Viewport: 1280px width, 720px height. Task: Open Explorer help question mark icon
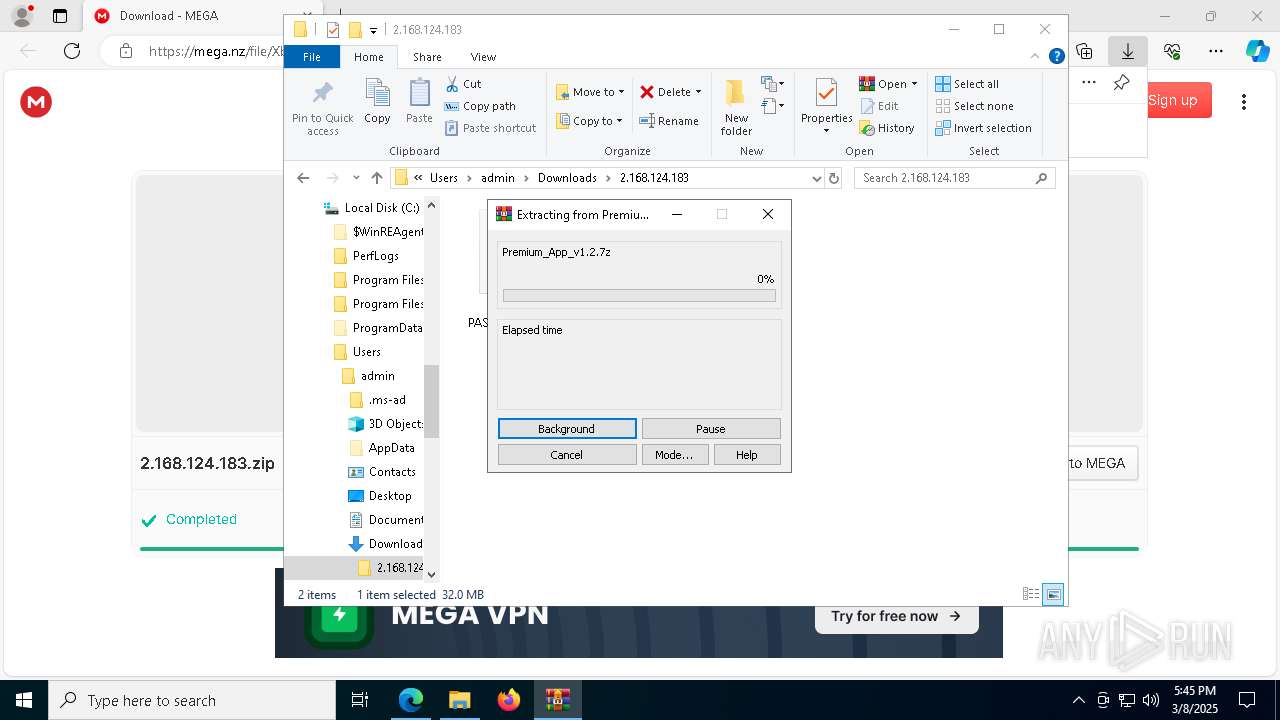(x=1056, y=57)
